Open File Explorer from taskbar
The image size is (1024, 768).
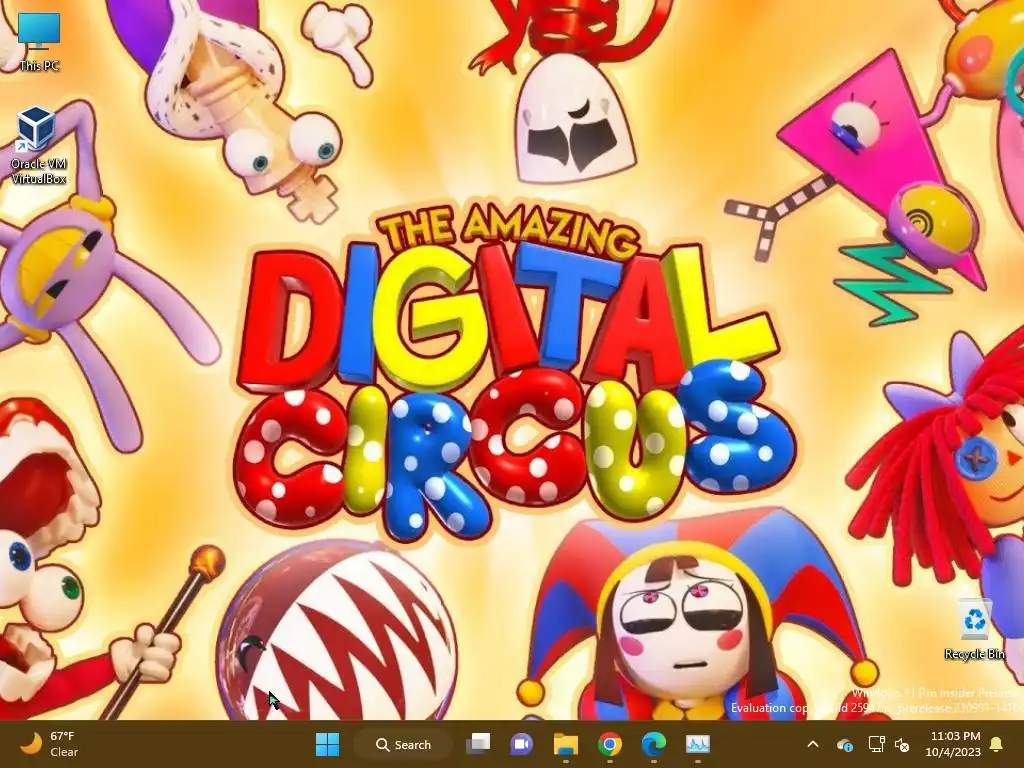point(566,744)
